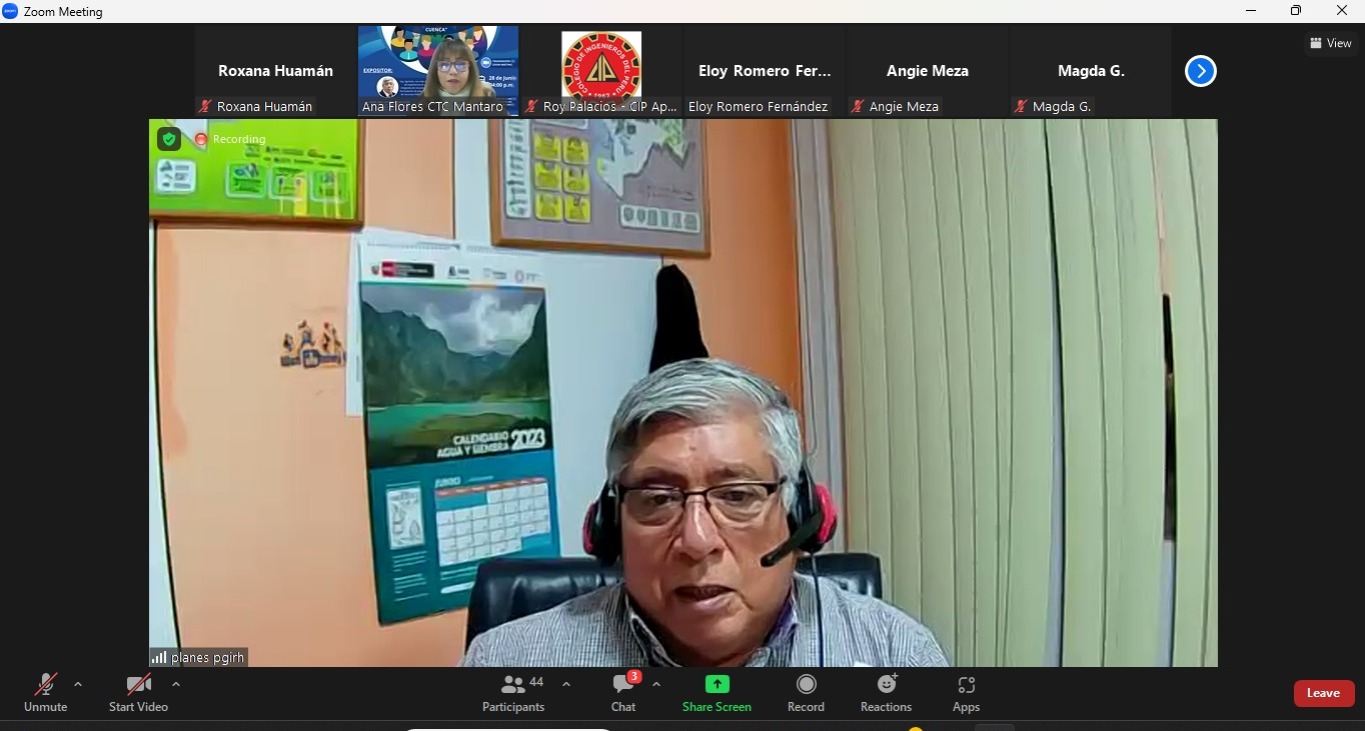Click the Zoom logo in title bar

coord(11,11)
